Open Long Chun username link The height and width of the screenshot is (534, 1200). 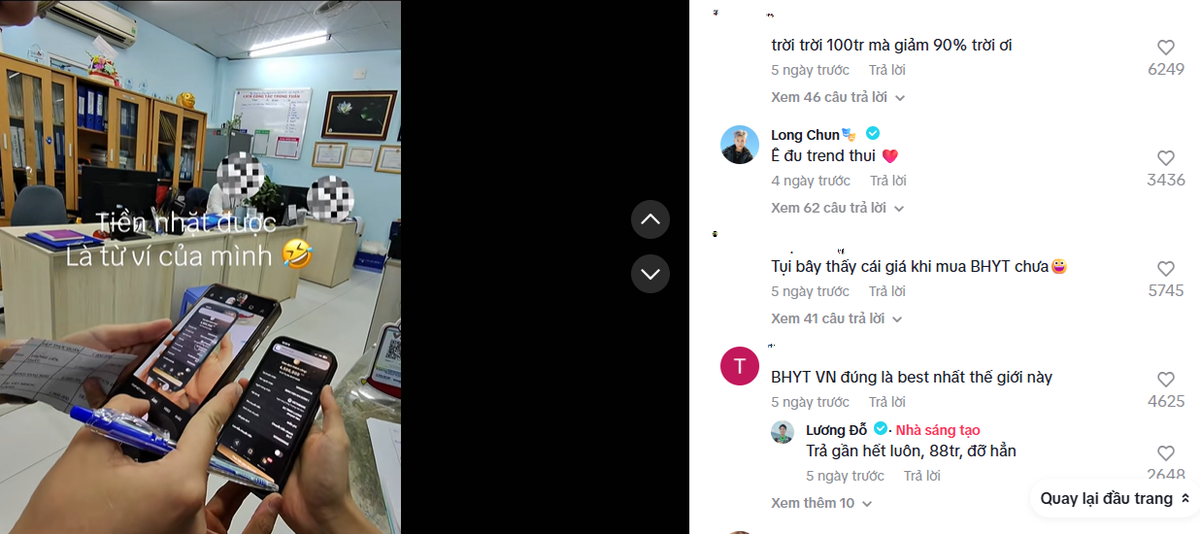(x=805, y=135)
